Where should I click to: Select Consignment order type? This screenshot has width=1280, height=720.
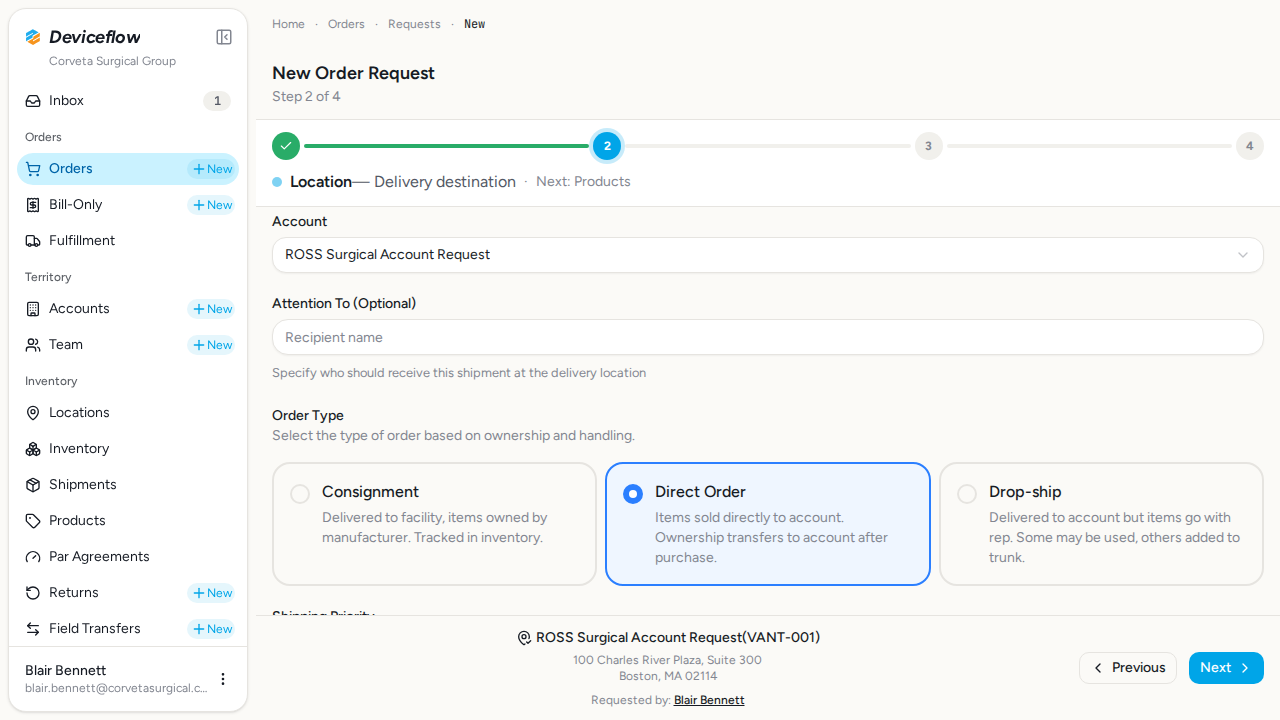click(434, 524)
